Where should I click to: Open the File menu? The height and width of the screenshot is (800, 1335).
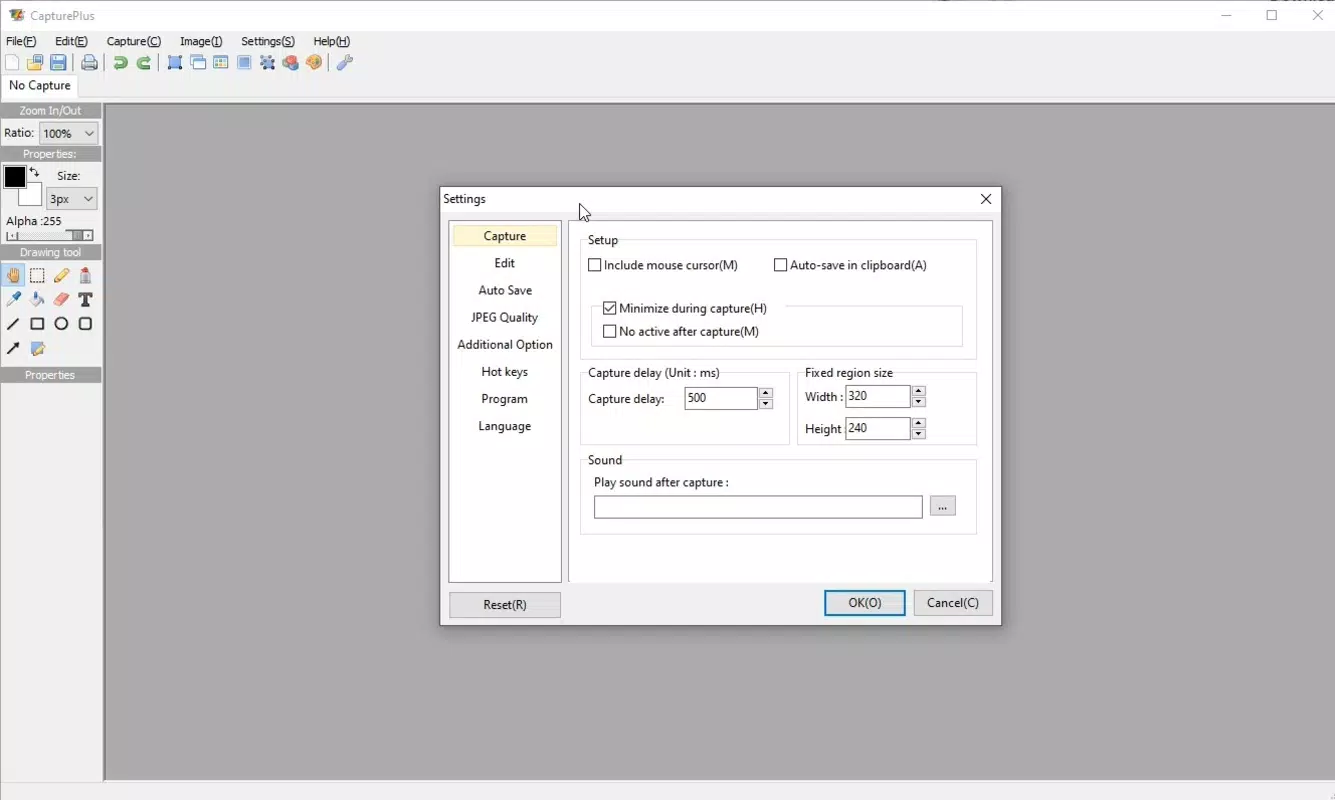[21, 41]
